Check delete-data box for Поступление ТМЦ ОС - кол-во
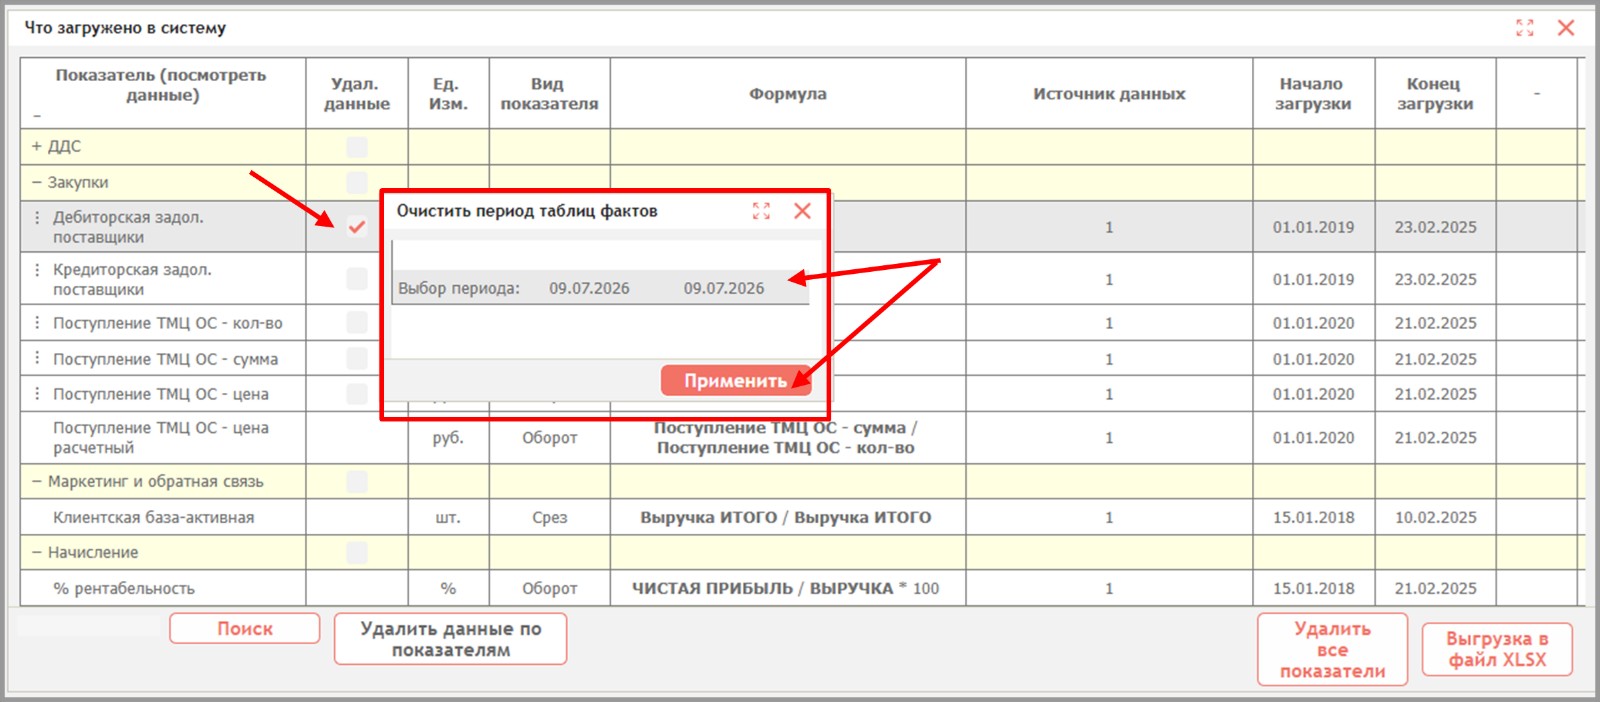This screenshot has width=1600, height=702. click(x=356, y=322)
